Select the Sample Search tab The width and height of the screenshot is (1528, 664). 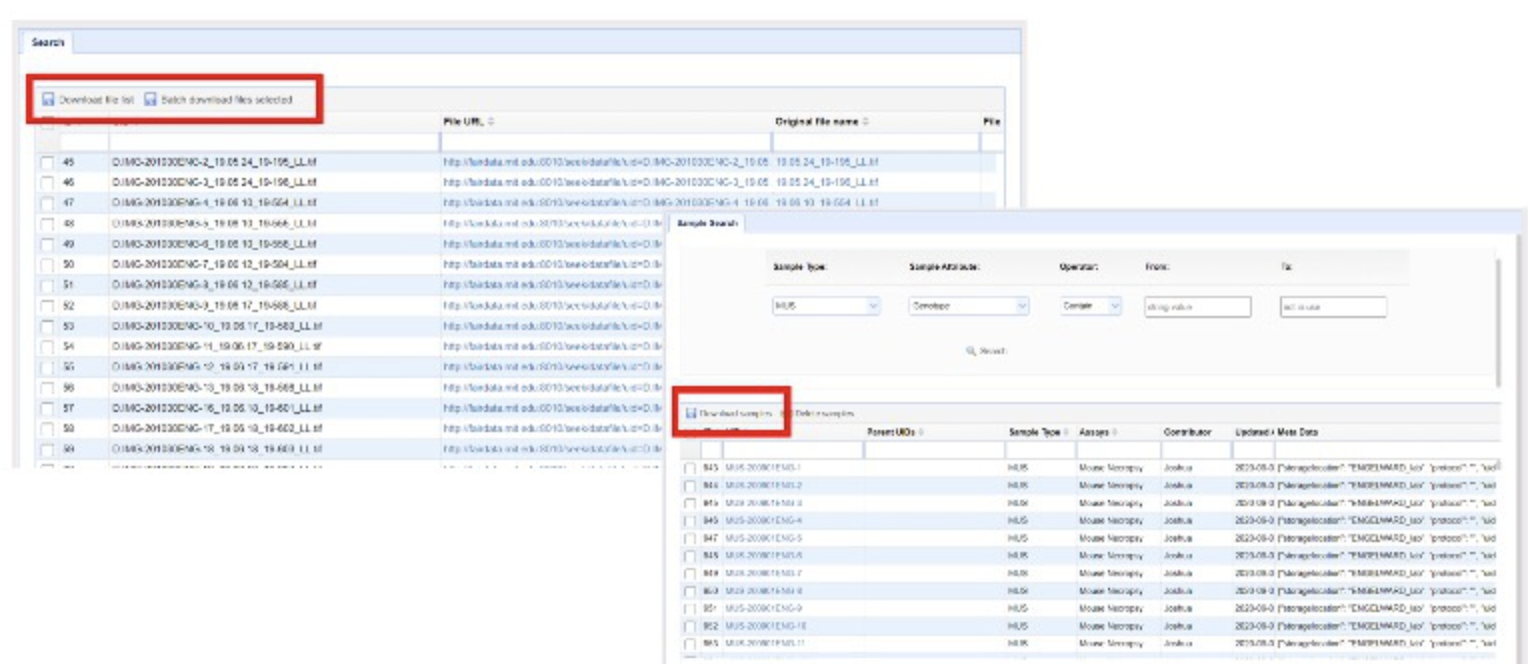[707, 223]
